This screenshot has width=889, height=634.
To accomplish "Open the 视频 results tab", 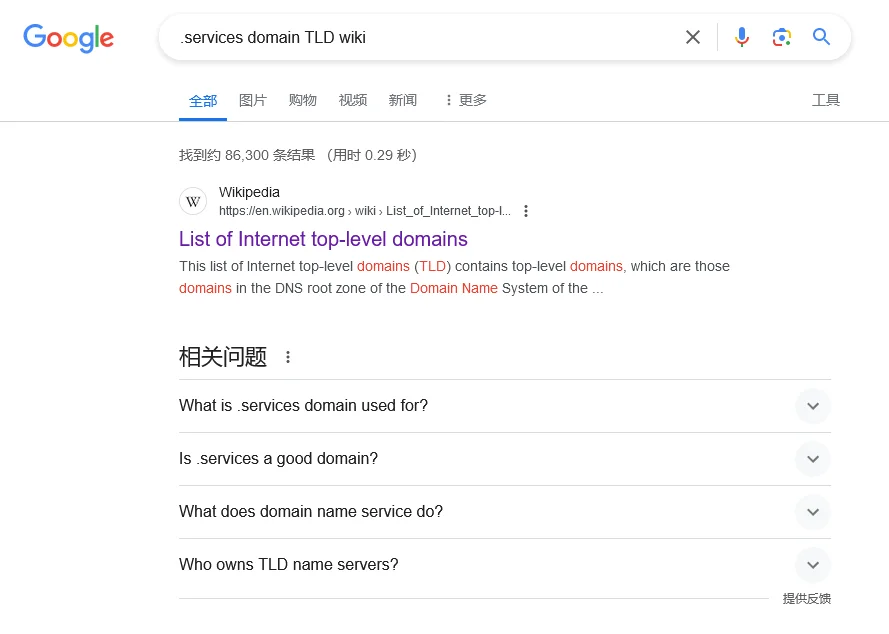I will coord(352,100).
